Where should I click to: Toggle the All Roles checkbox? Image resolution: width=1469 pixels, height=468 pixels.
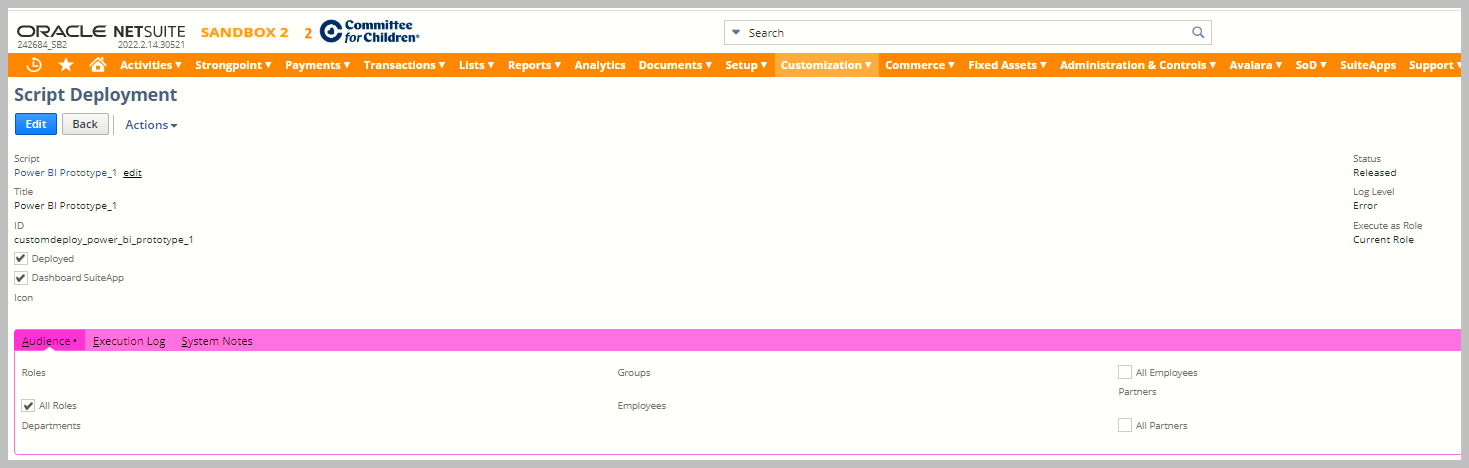(x=28, y=405)
